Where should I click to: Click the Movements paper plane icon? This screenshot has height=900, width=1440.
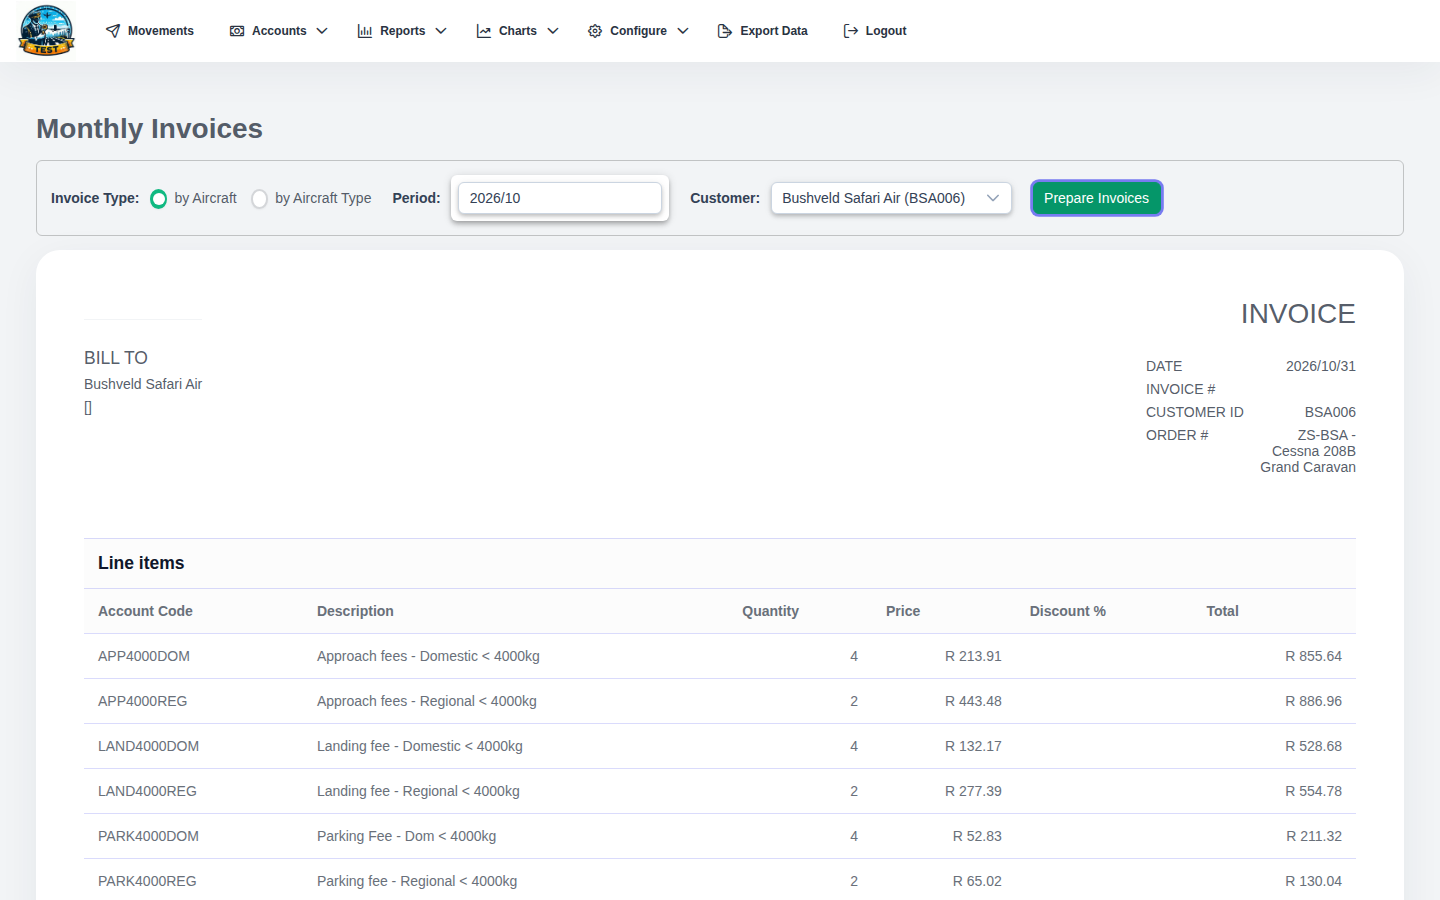click(x=113, y=31)
